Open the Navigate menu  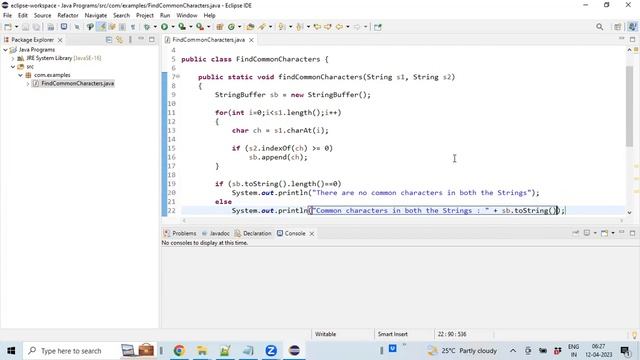(x=96, y=16)
